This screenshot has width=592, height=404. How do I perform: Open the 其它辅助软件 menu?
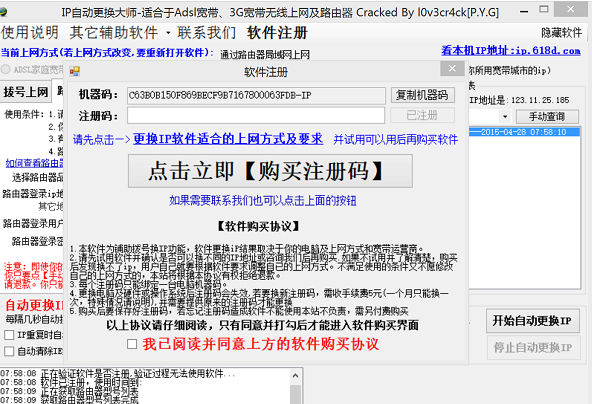click(113, 32)
